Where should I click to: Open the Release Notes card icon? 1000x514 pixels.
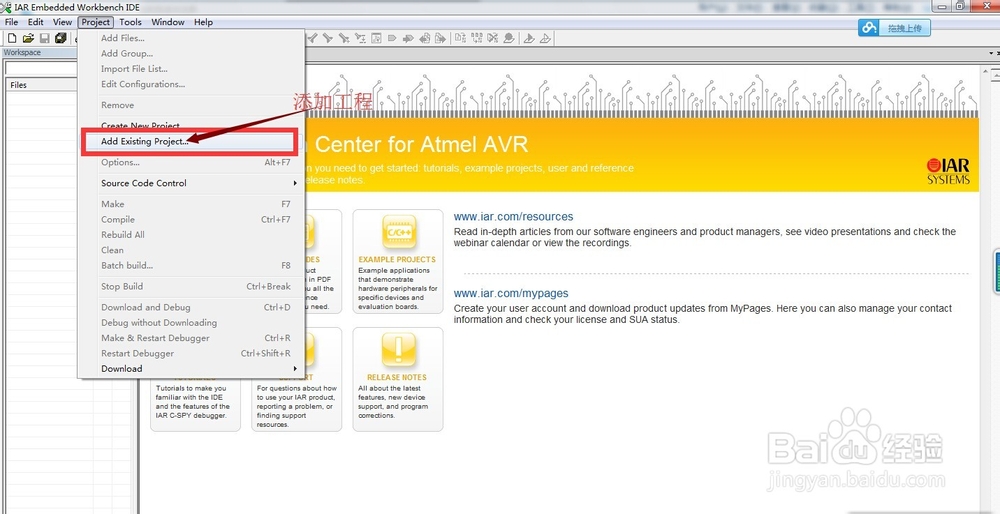coord(399,349)
